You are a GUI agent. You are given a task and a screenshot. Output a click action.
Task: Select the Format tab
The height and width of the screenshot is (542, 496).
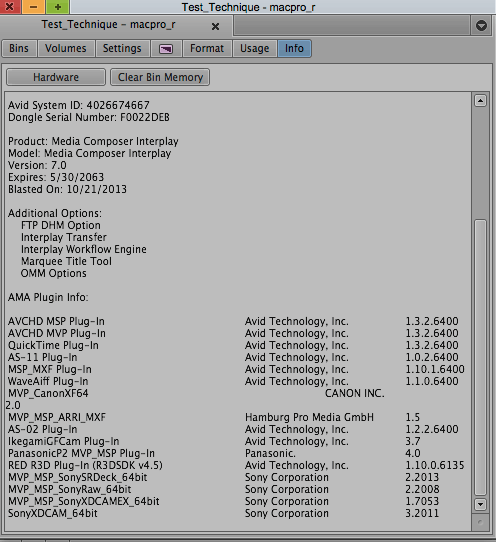[207, 48]
